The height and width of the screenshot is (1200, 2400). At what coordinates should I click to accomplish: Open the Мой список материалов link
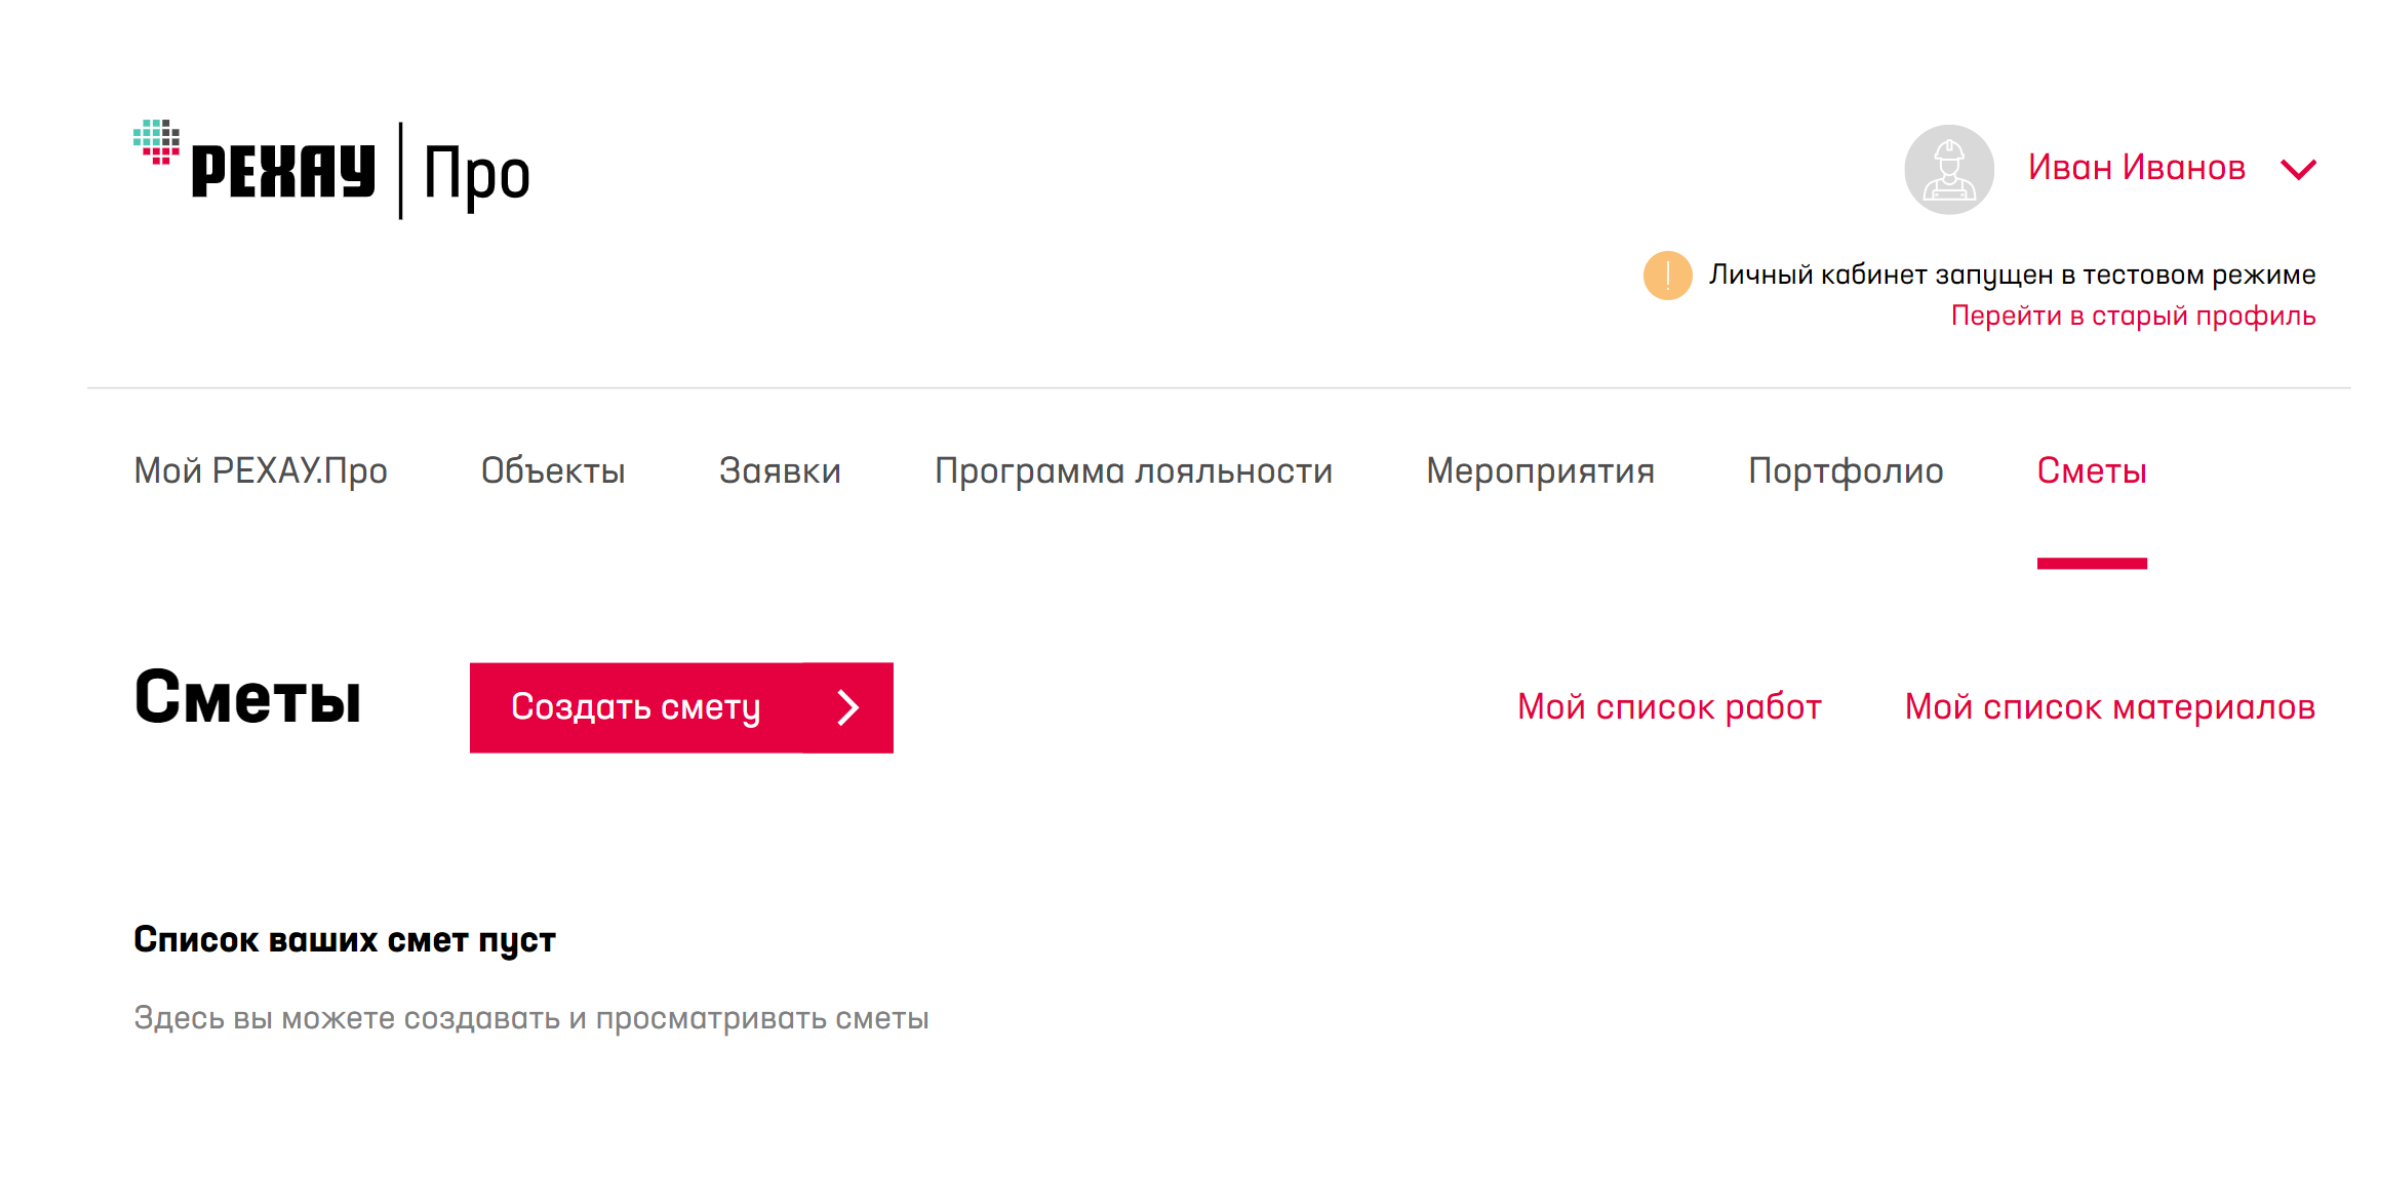coord(2109,707)
